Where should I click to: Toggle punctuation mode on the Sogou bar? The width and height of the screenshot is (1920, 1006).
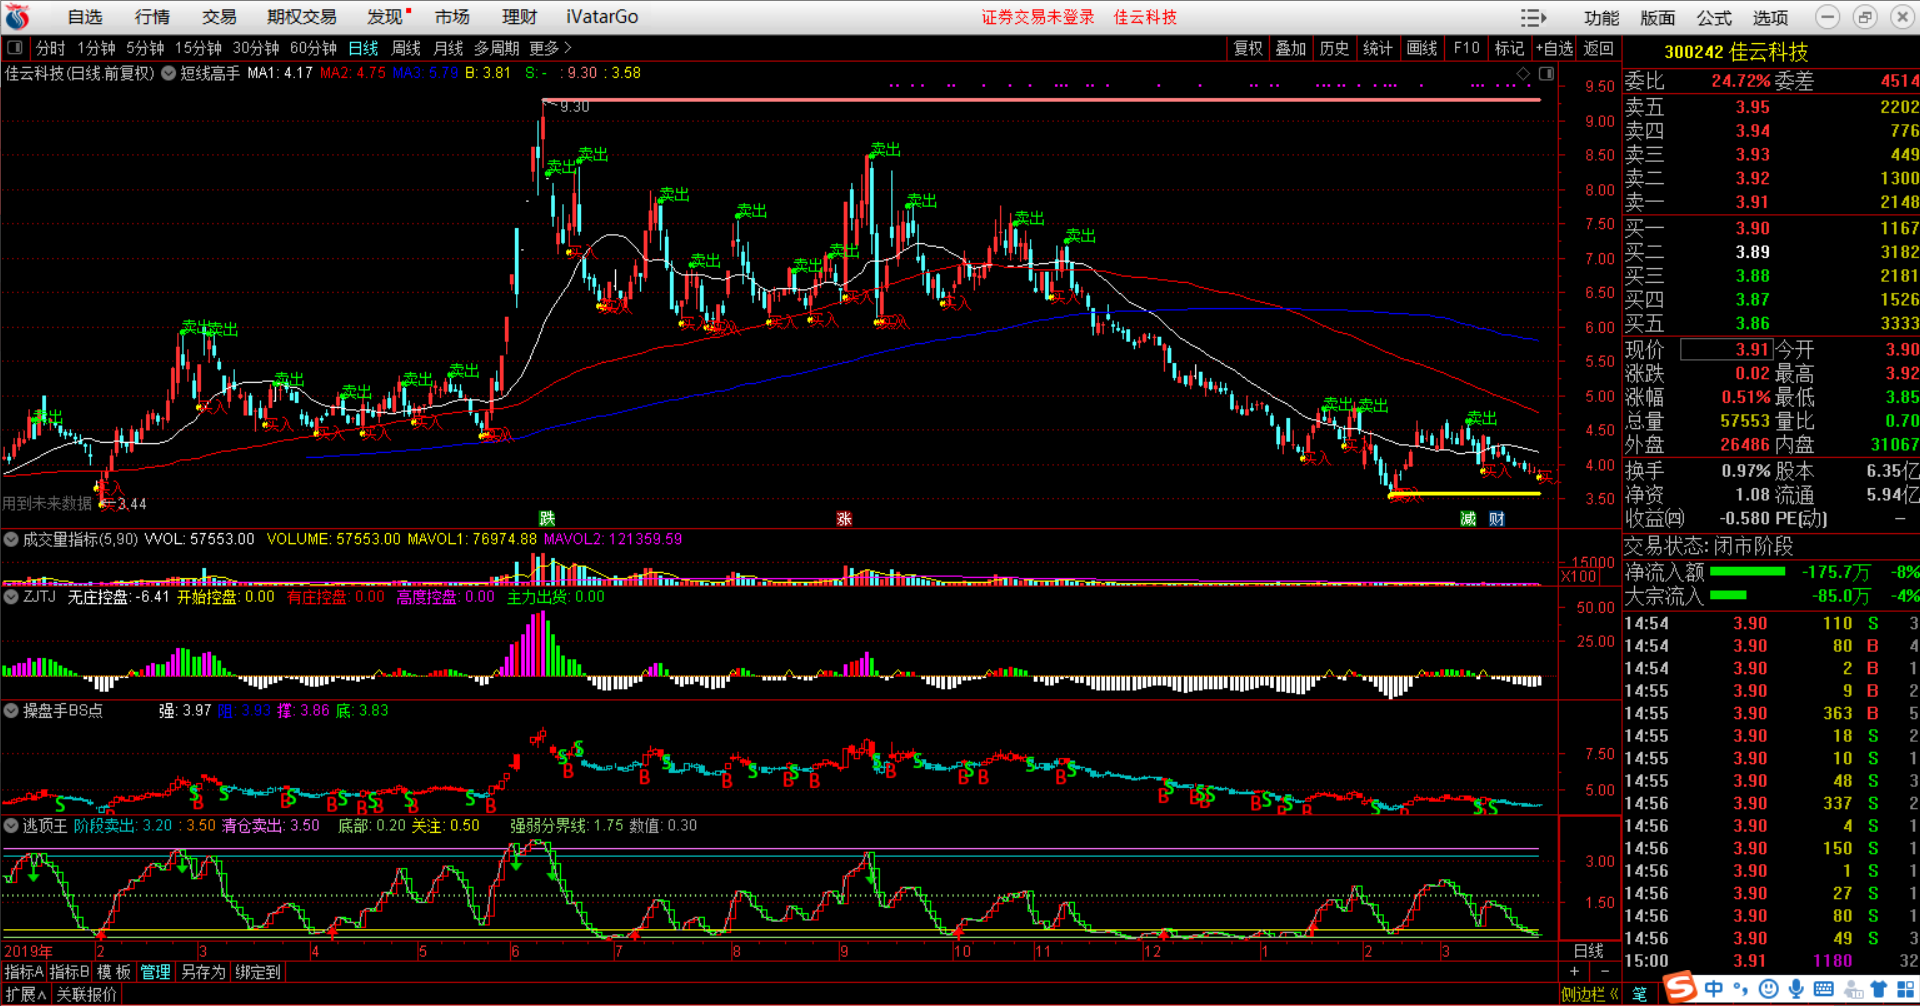click(x=1742, y=989)
